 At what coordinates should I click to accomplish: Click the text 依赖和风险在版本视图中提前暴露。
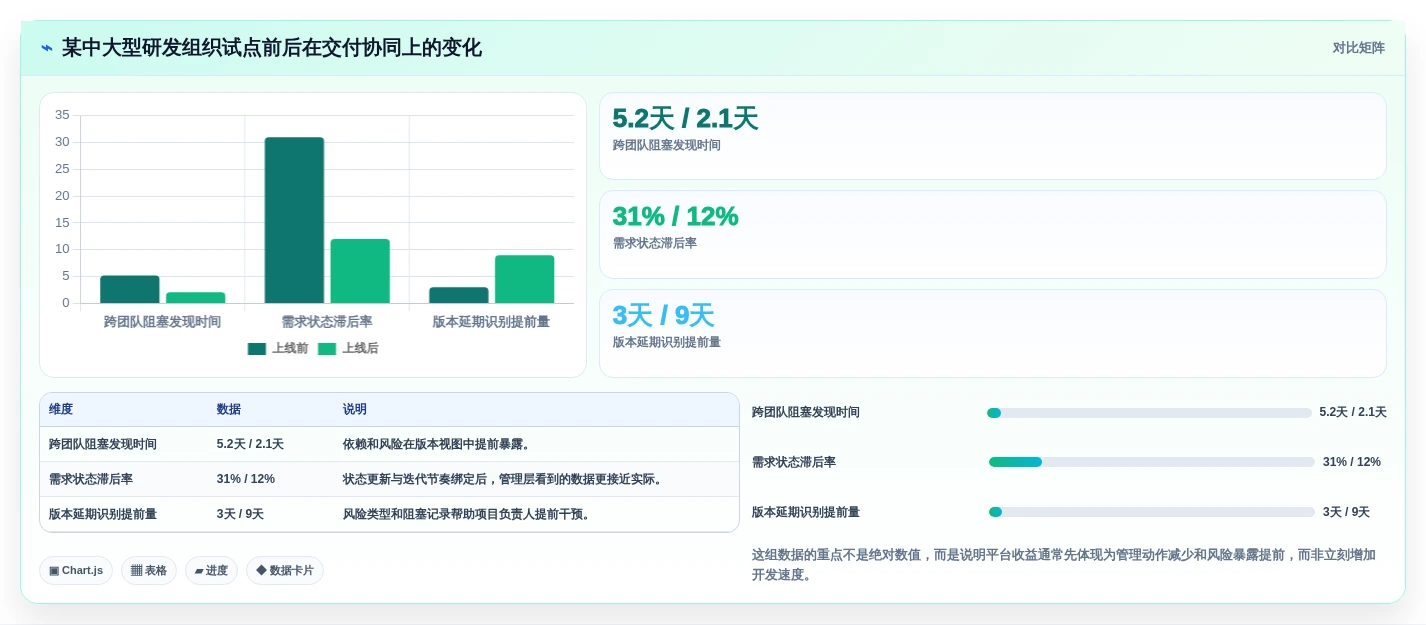click(x=439, y=444)
